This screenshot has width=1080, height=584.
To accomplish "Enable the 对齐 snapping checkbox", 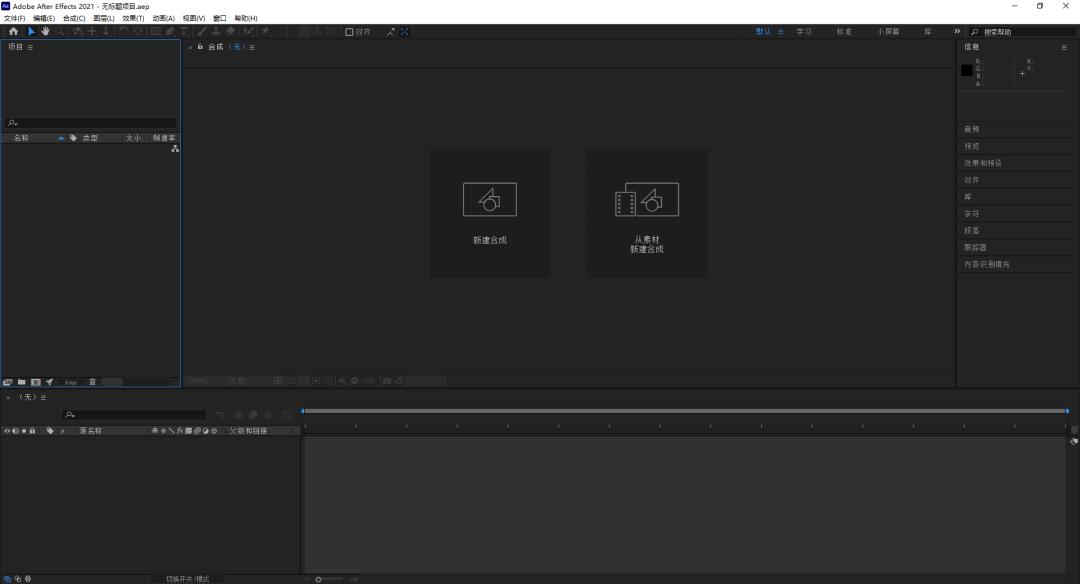I will tap(348, 31).
